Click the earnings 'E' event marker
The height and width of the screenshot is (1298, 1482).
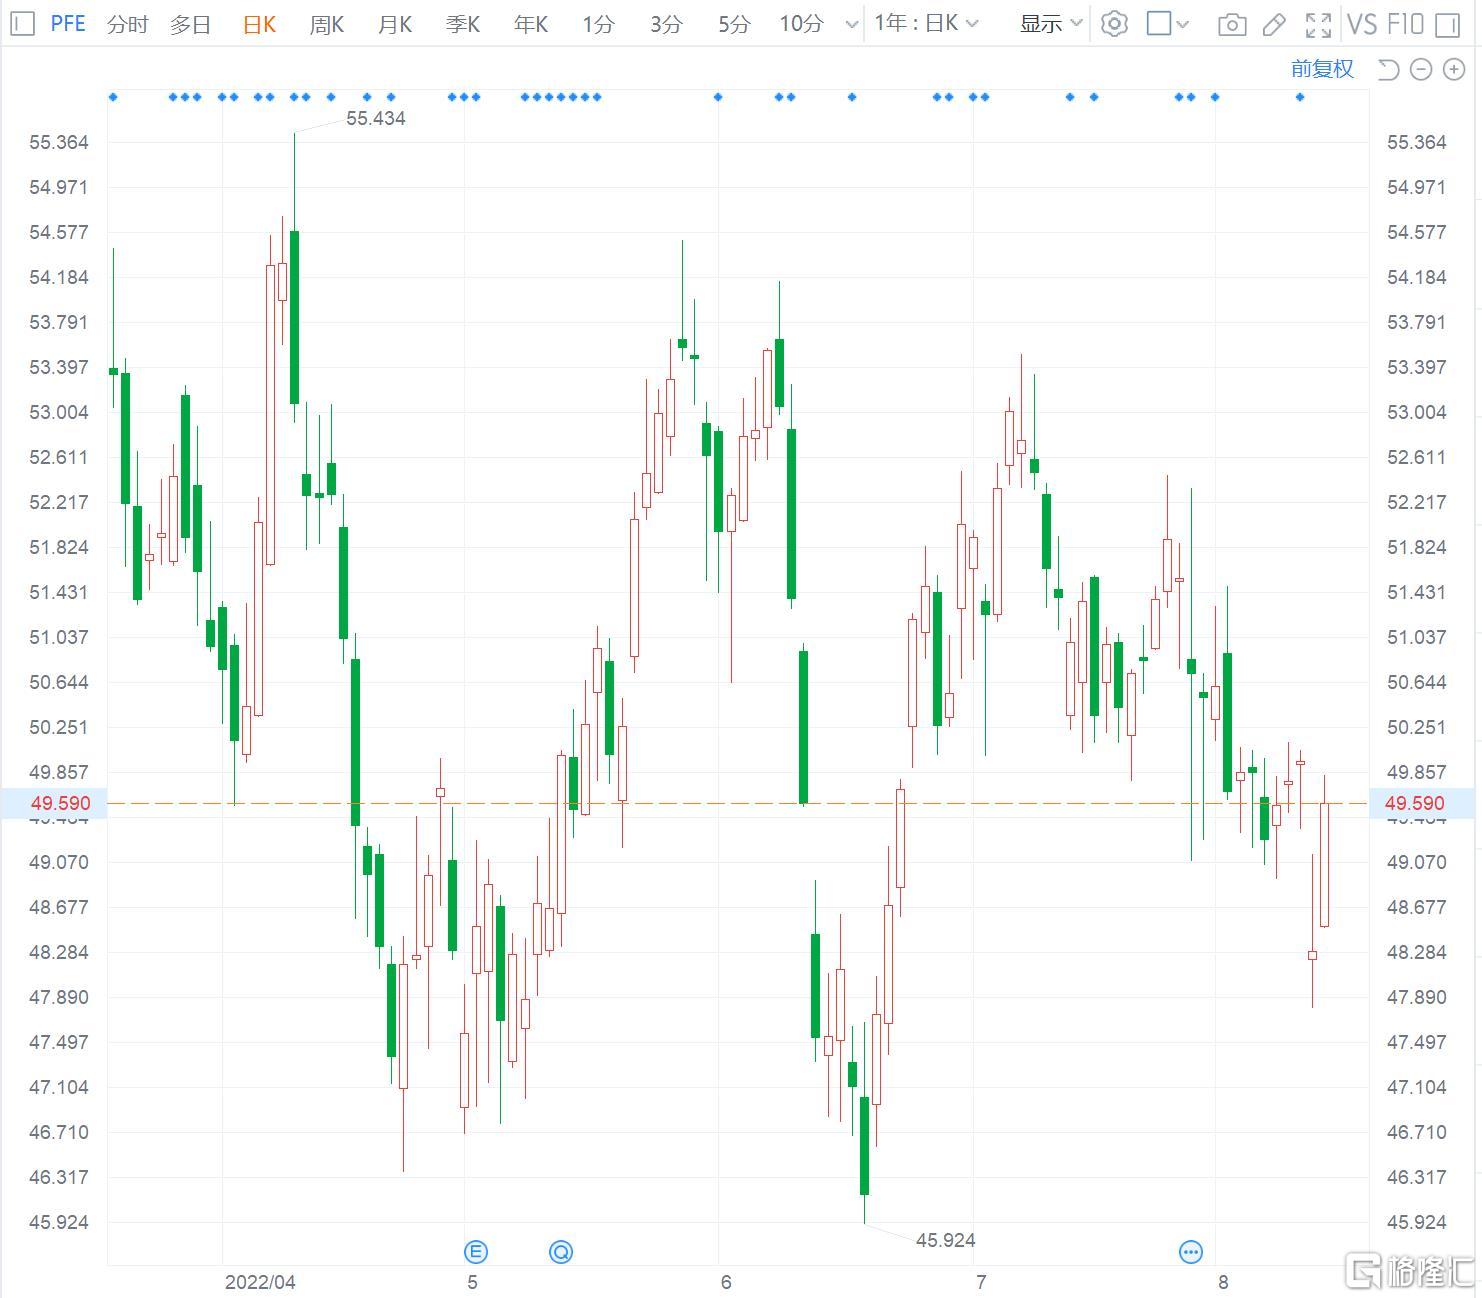[x=476, y=1251]
